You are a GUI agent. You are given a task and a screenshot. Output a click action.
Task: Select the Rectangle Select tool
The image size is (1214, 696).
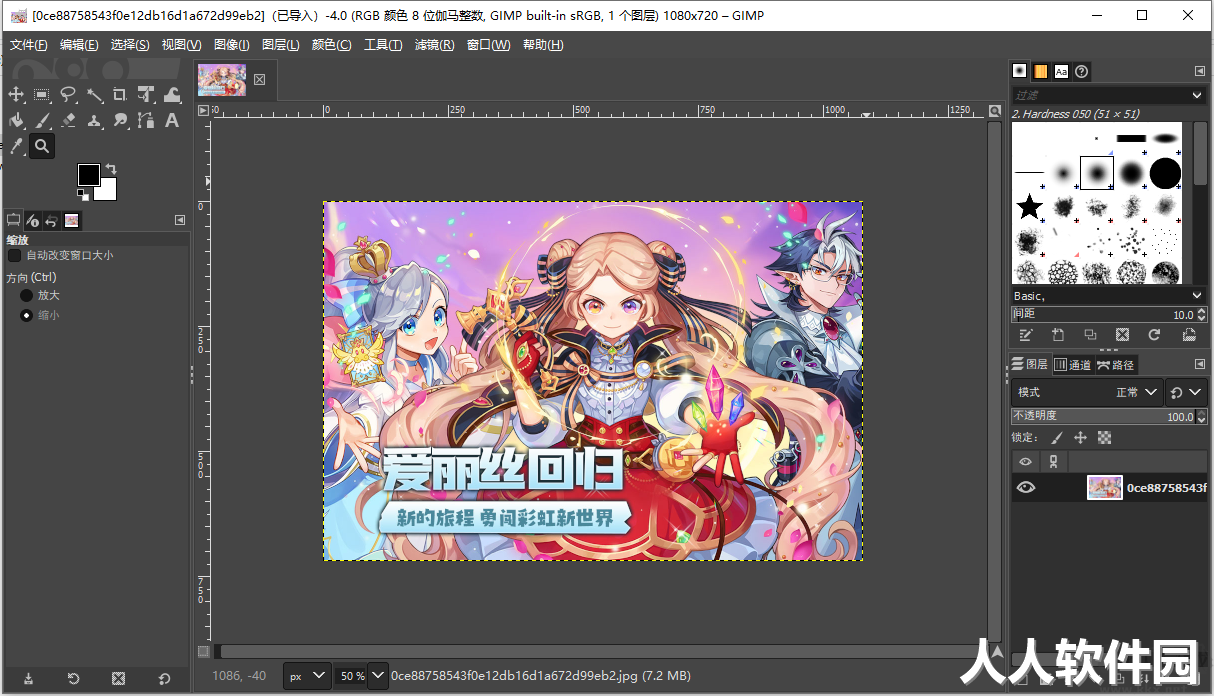point(42,95)
